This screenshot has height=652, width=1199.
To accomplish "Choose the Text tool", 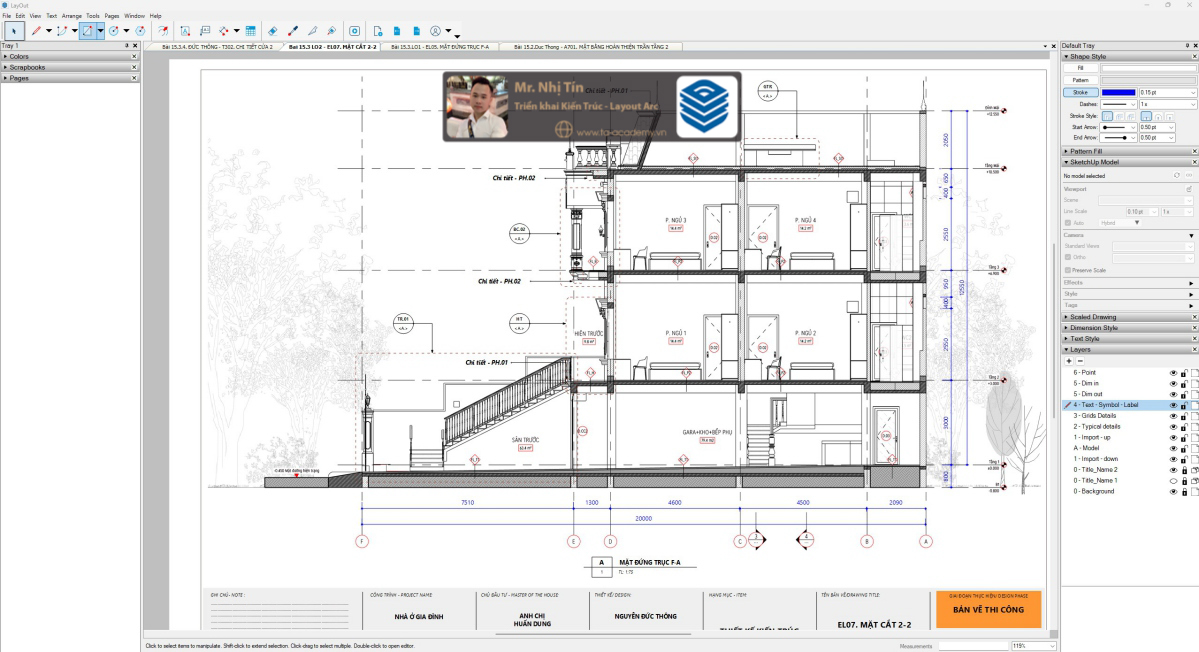I will click(x=185, y=31).
